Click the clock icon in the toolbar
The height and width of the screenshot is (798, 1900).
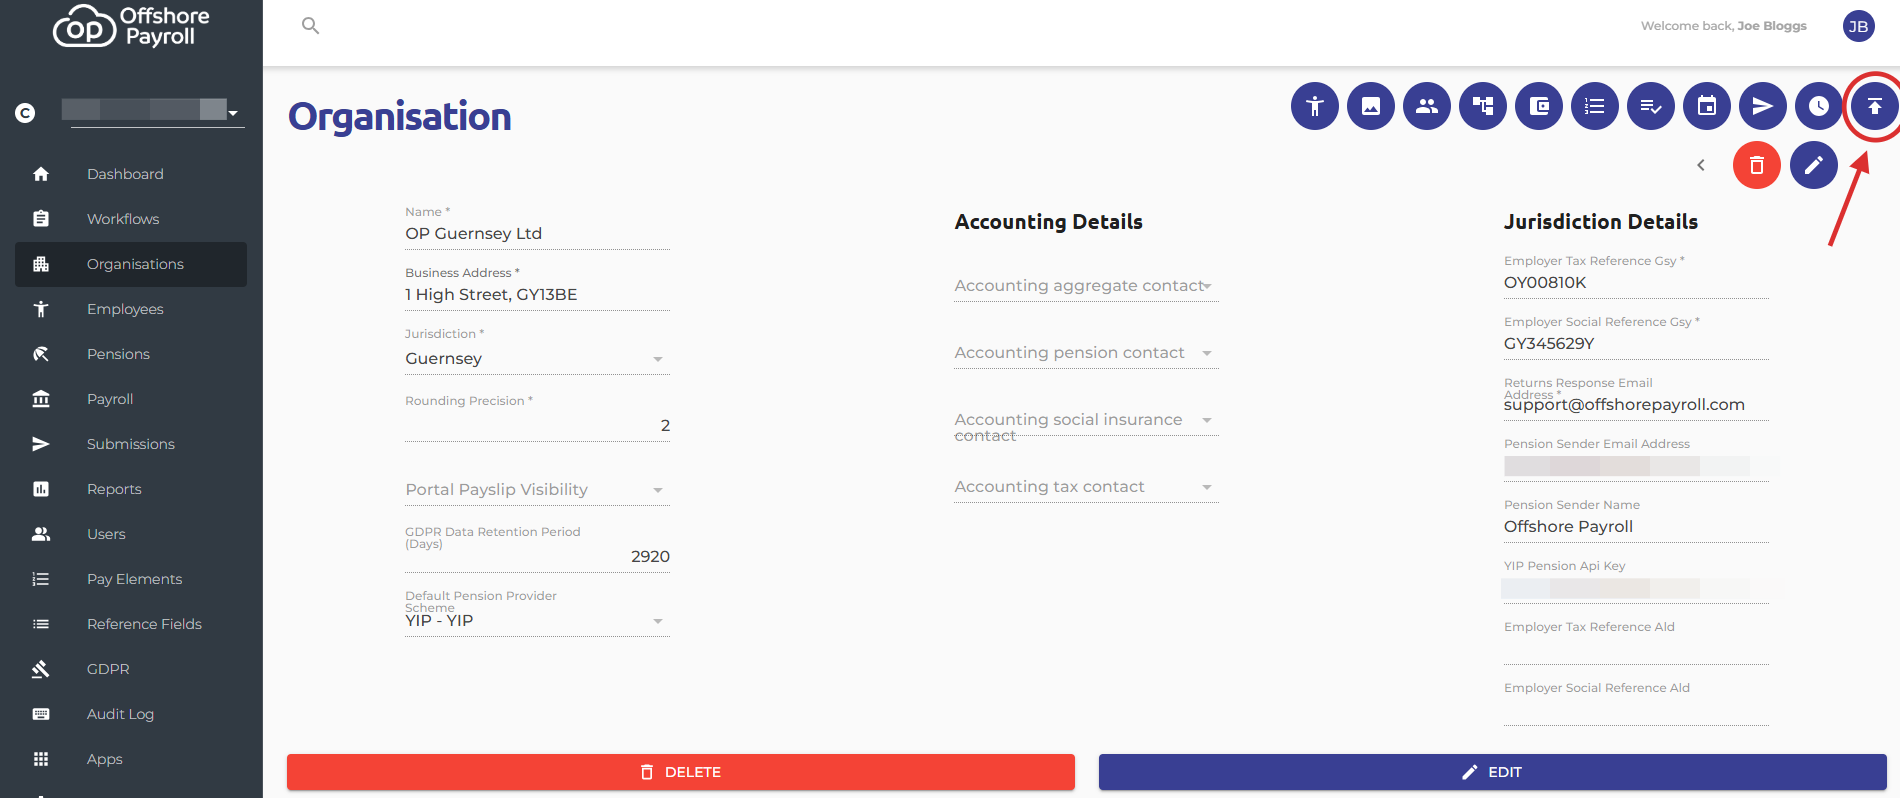click(x=1819, y=106)
